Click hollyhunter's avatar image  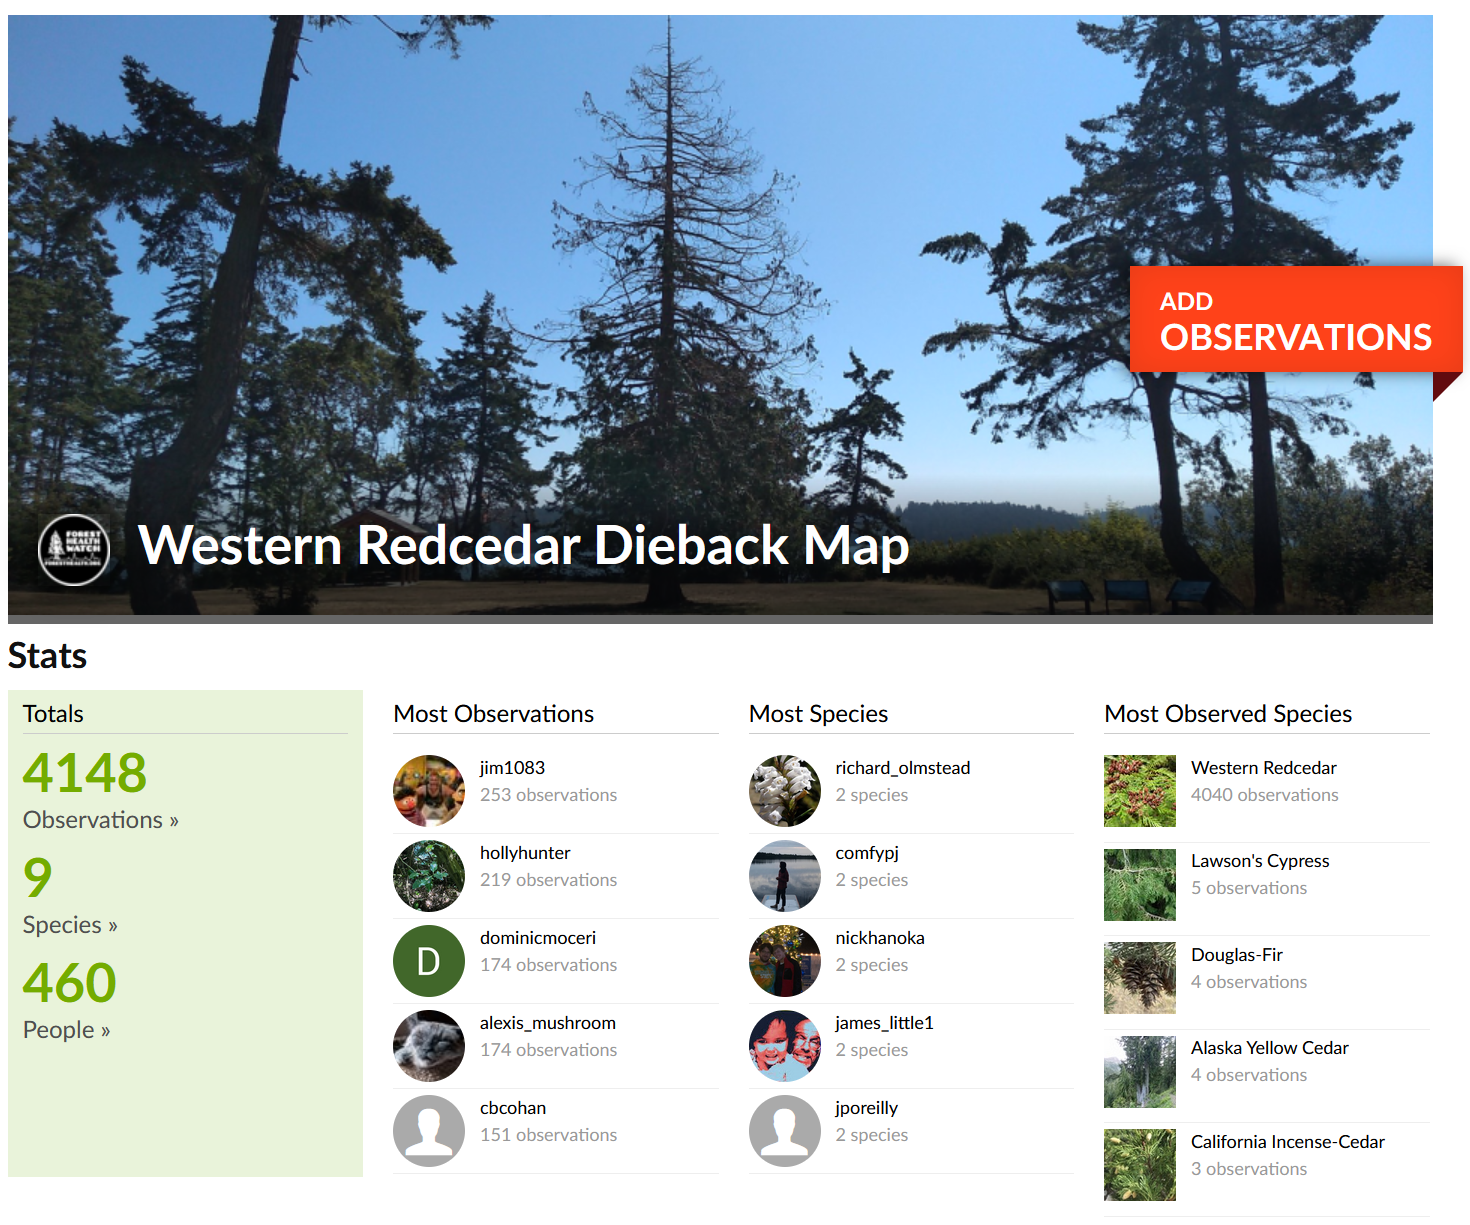428,875
